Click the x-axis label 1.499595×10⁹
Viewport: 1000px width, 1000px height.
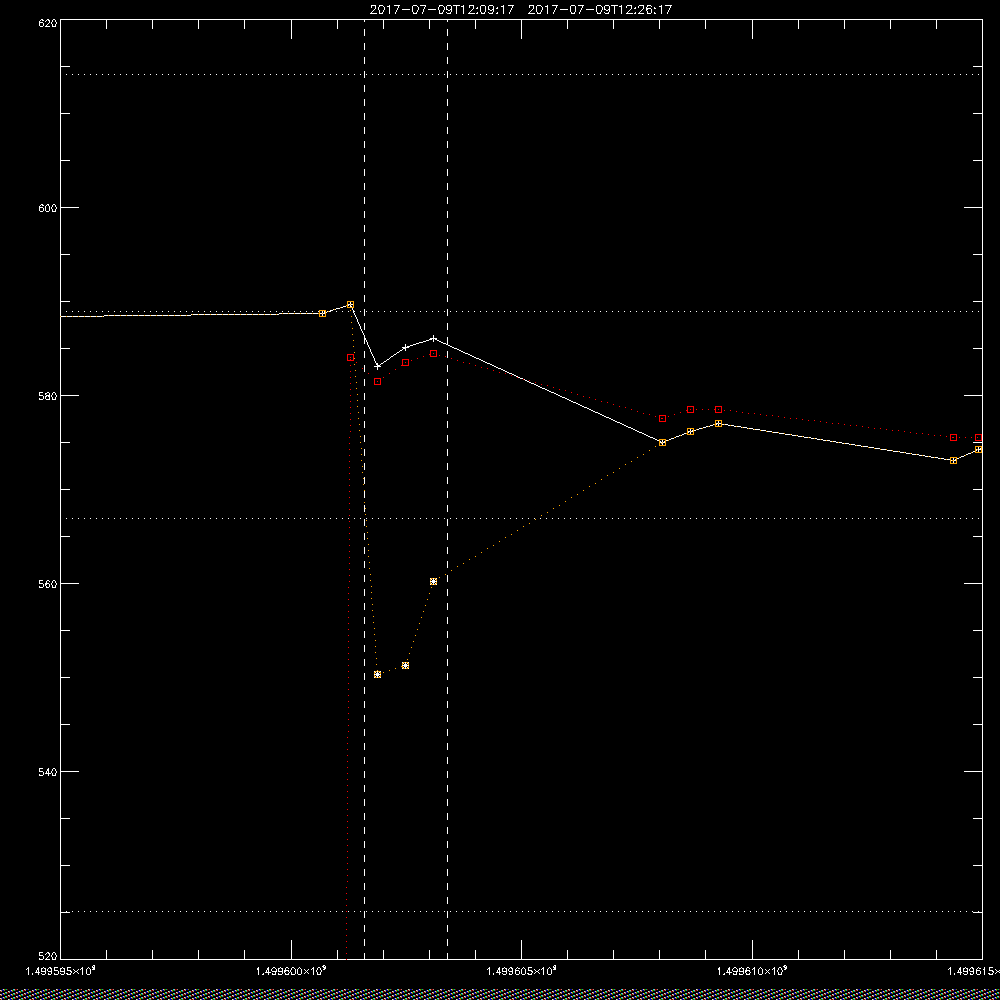click(61, 971)
